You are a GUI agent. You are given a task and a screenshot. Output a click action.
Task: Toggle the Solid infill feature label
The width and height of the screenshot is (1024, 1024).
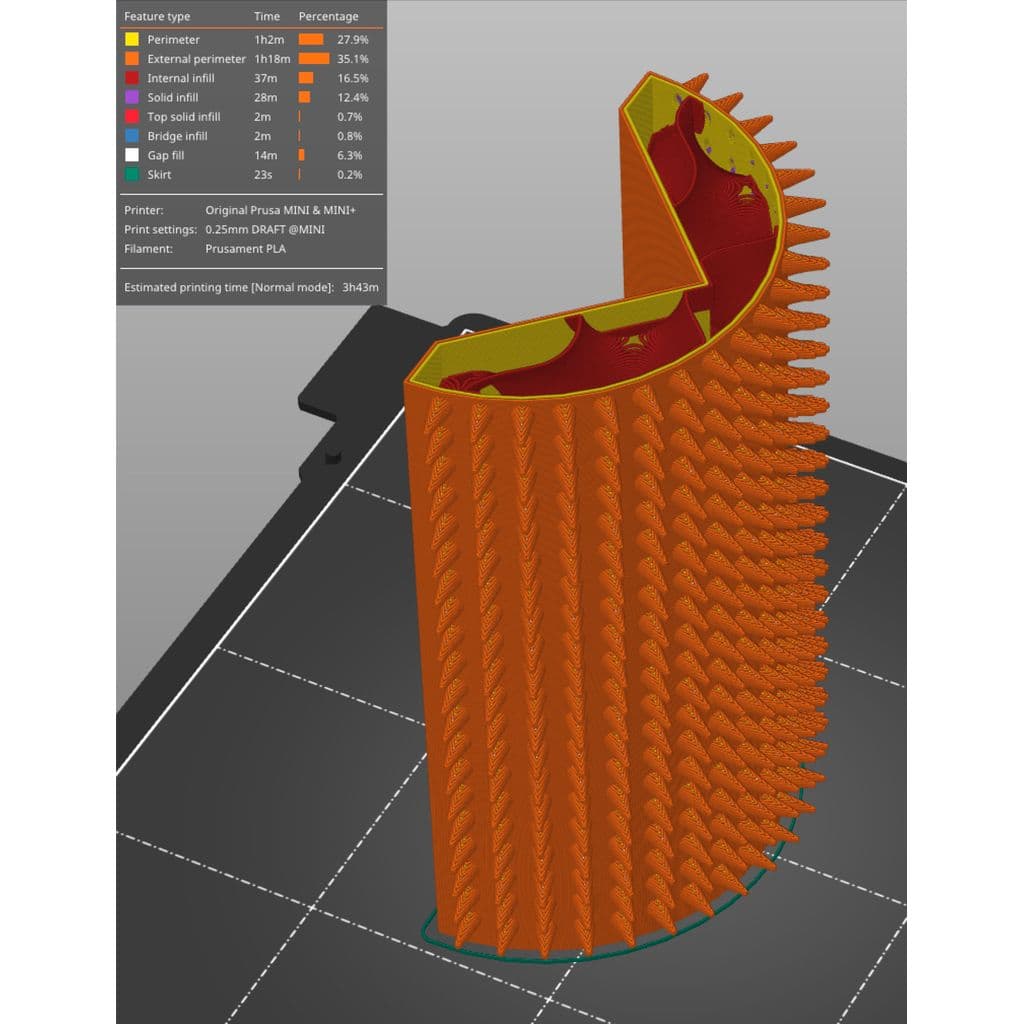click(172, 97)
